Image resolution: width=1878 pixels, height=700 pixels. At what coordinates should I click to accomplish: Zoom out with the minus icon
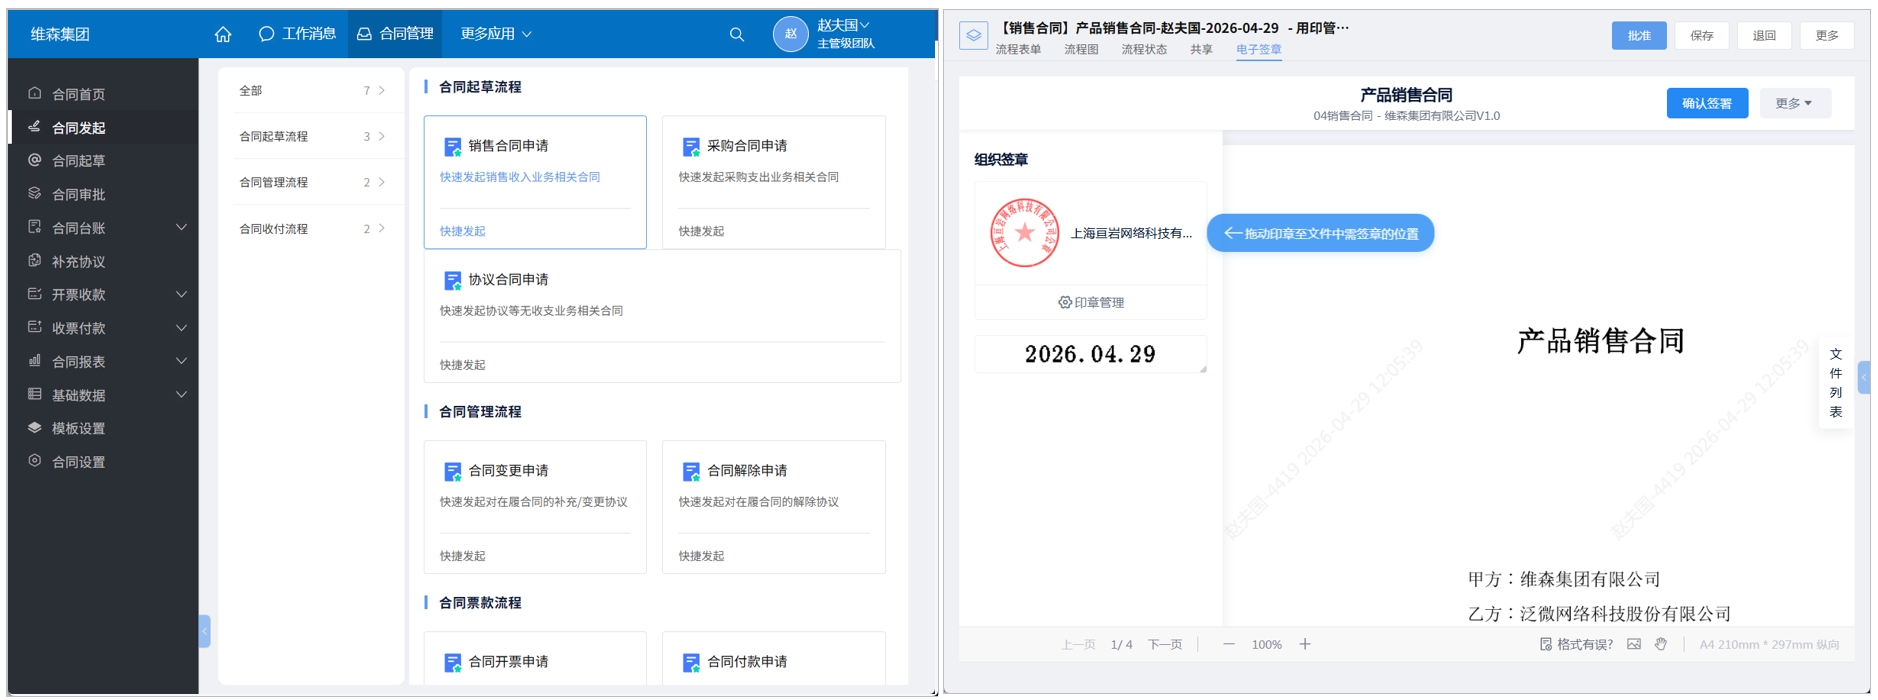[1229, 644]
